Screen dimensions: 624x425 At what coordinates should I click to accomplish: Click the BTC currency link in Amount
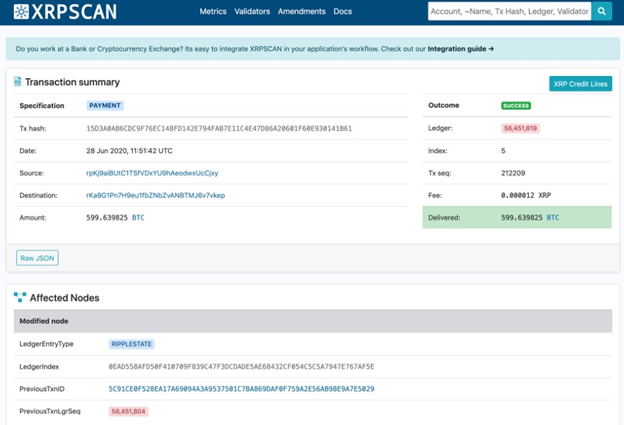pyautogui.click(x=139, y=217)
